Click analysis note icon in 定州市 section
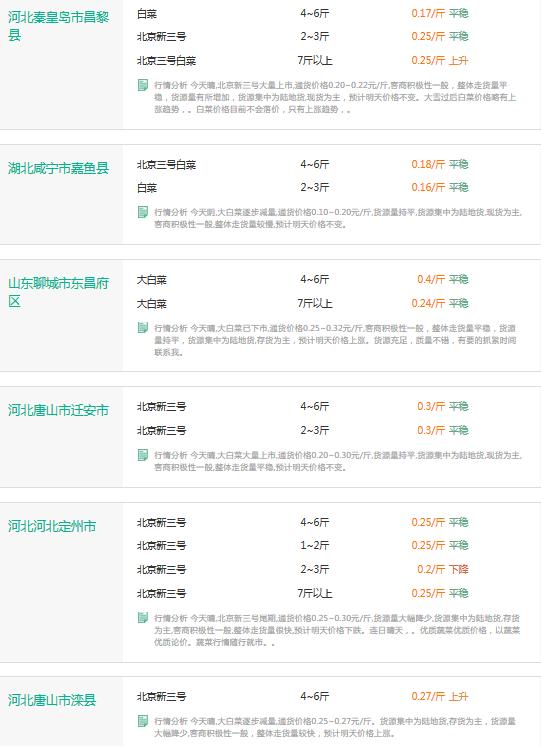Screen dimensions: 541x746 click(143, 618)
